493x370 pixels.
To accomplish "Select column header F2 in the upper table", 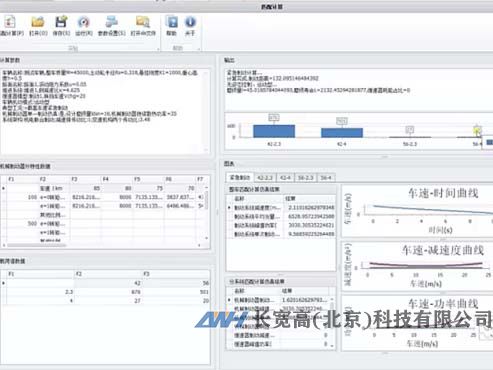I will point(53,179).
